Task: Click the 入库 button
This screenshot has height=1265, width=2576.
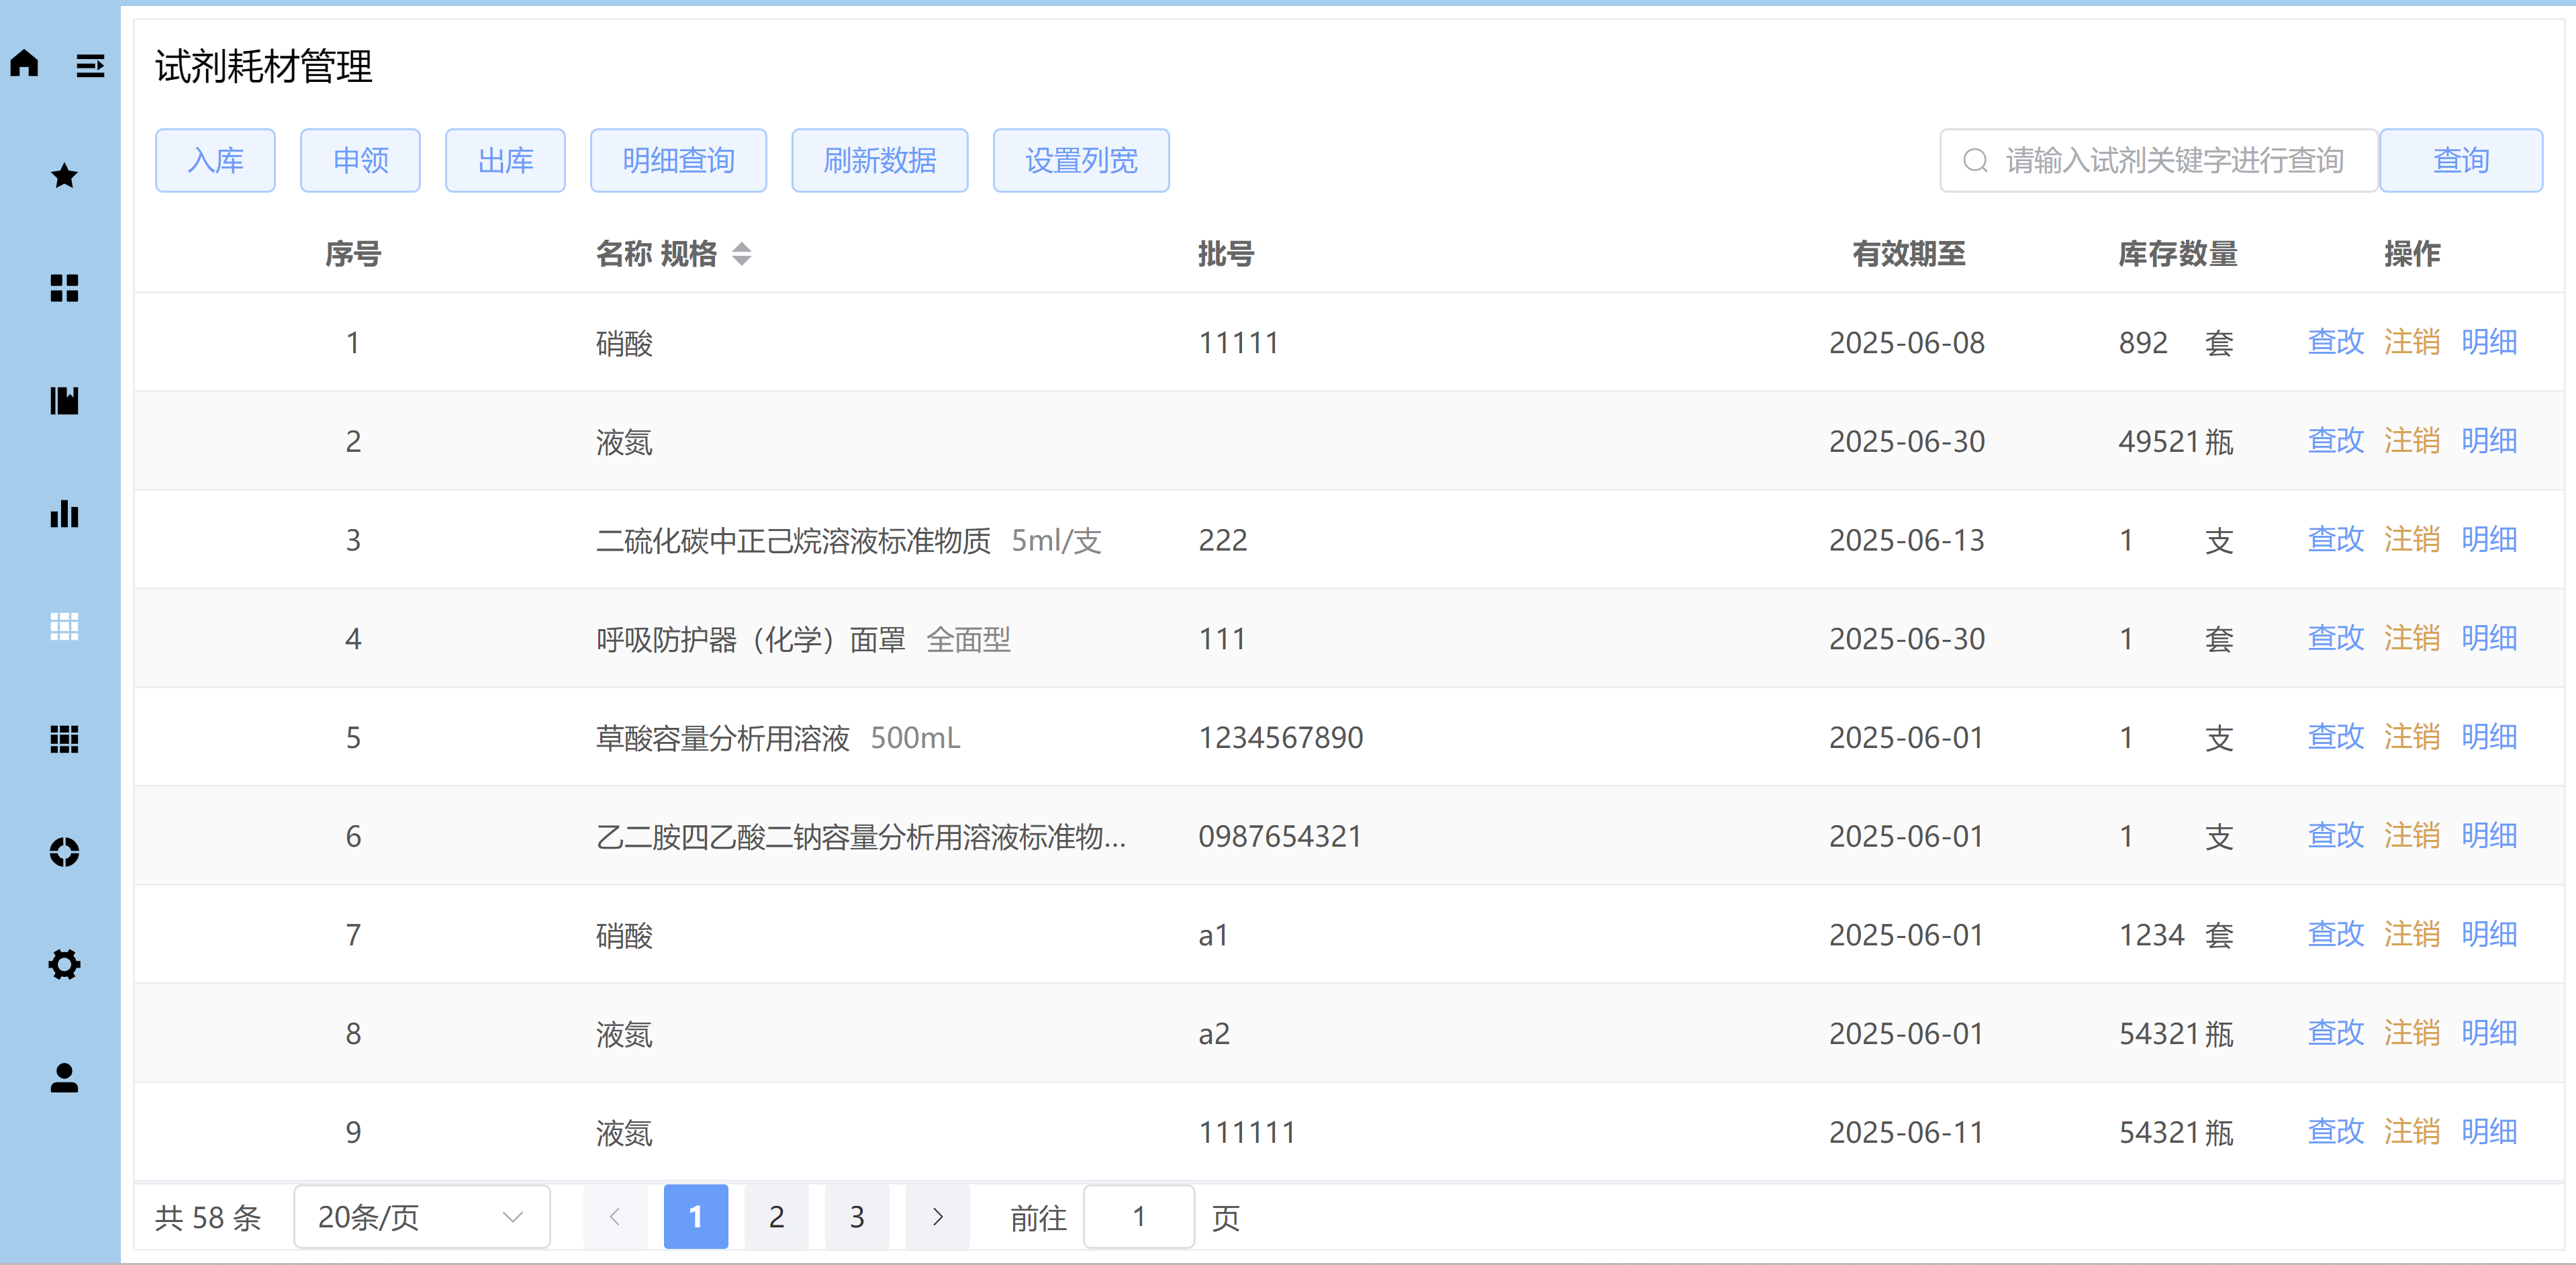Action: [215, 160]
